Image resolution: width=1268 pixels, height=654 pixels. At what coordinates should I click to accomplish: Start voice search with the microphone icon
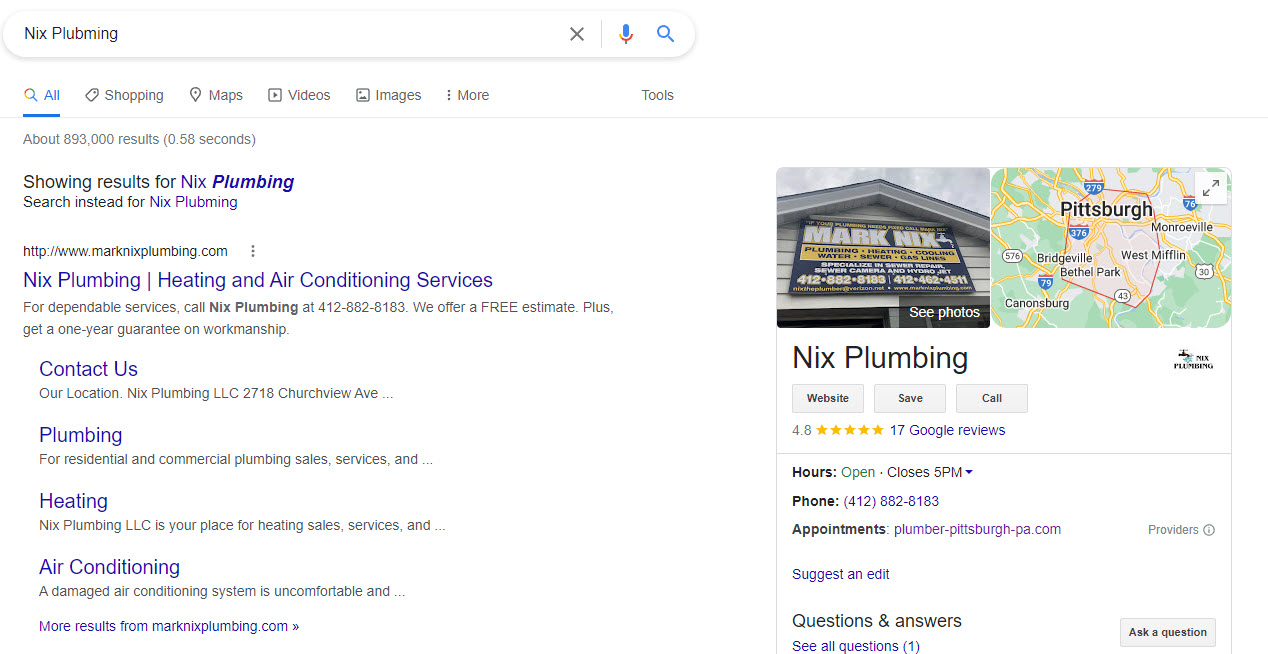pyautogui.click(x=626, y=34)
